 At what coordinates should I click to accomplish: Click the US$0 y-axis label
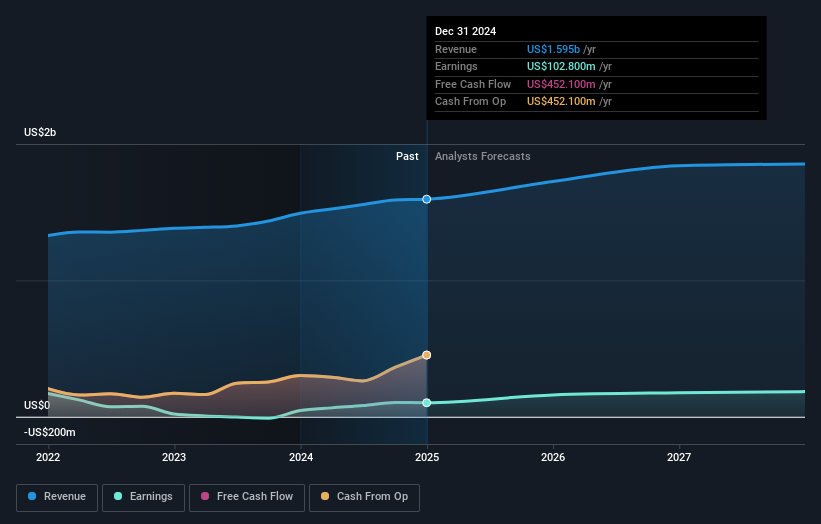click(x=37, y=405)
